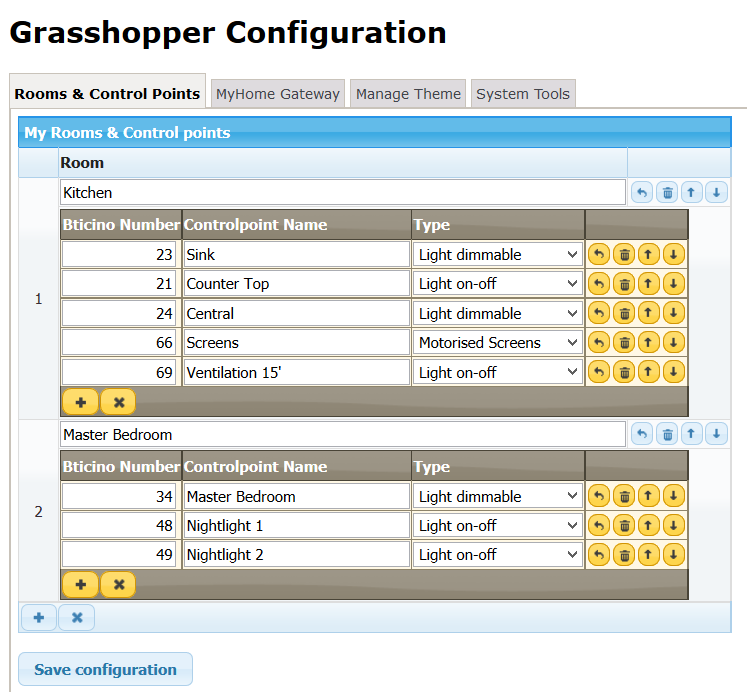Edit the Master Bedroom room name field
747x692 pixels.
click(343, 434)
